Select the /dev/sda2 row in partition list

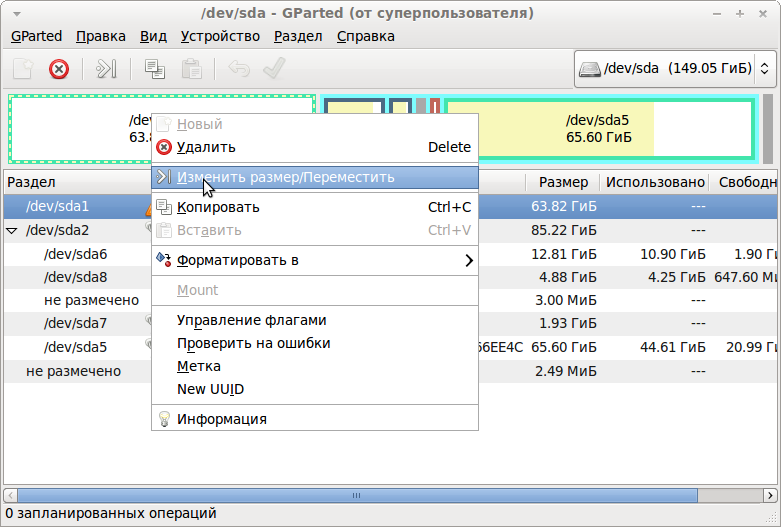coord(390,230)
